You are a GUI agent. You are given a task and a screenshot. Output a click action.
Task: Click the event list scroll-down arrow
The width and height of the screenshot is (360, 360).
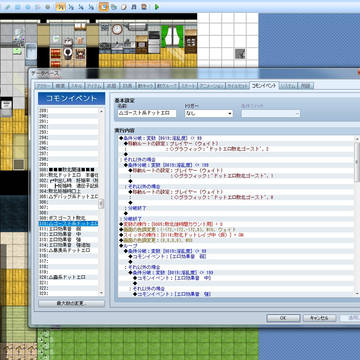(101, 293)
